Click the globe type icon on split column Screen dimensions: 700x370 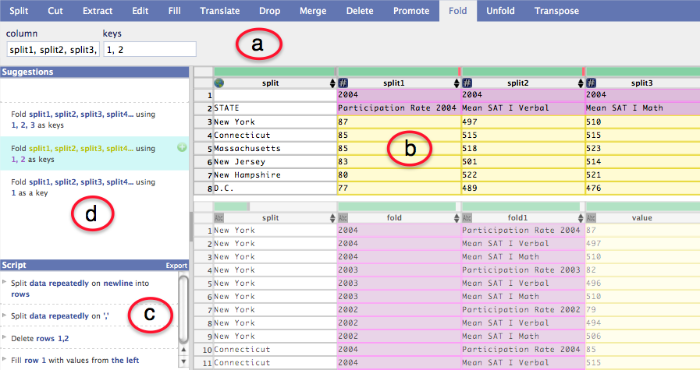(x=219, y=83)
